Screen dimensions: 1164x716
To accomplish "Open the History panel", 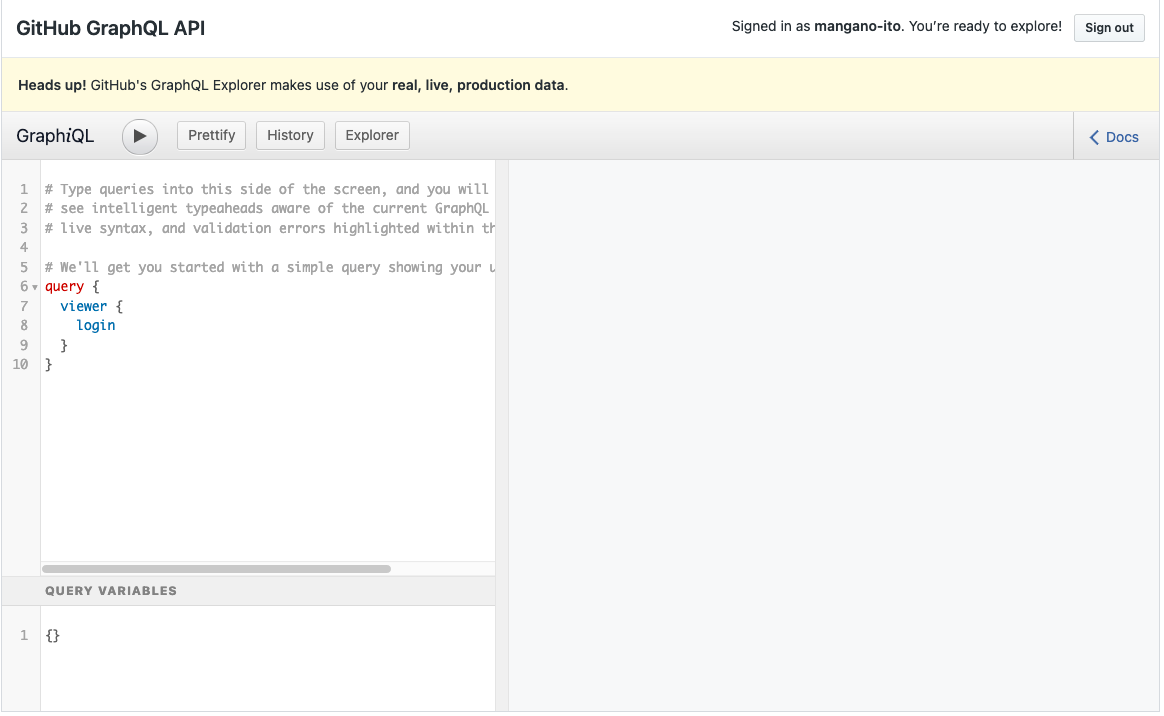I will [290, 136].
